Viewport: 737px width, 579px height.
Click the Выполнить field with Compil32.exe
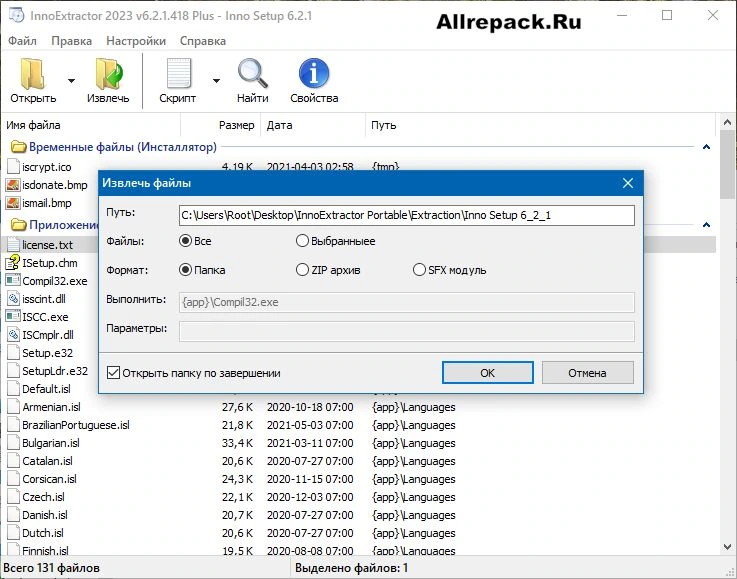pyautogui.click(x=407, y=302)
